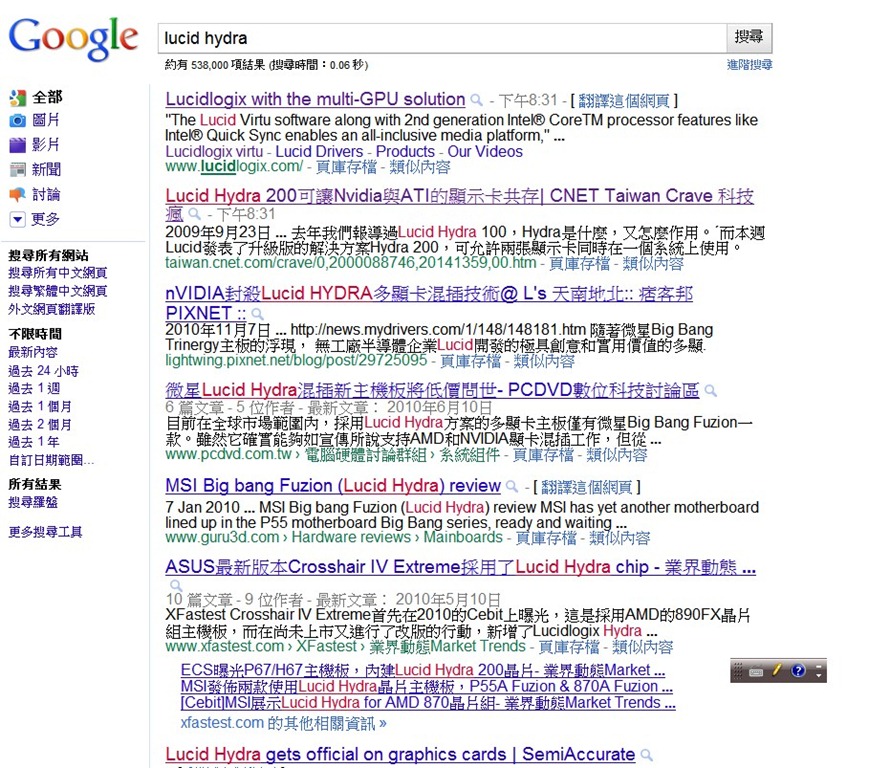The image size is (869, 768).
Task: Switch to 討論 discussion results
Action: pos(46,194)
